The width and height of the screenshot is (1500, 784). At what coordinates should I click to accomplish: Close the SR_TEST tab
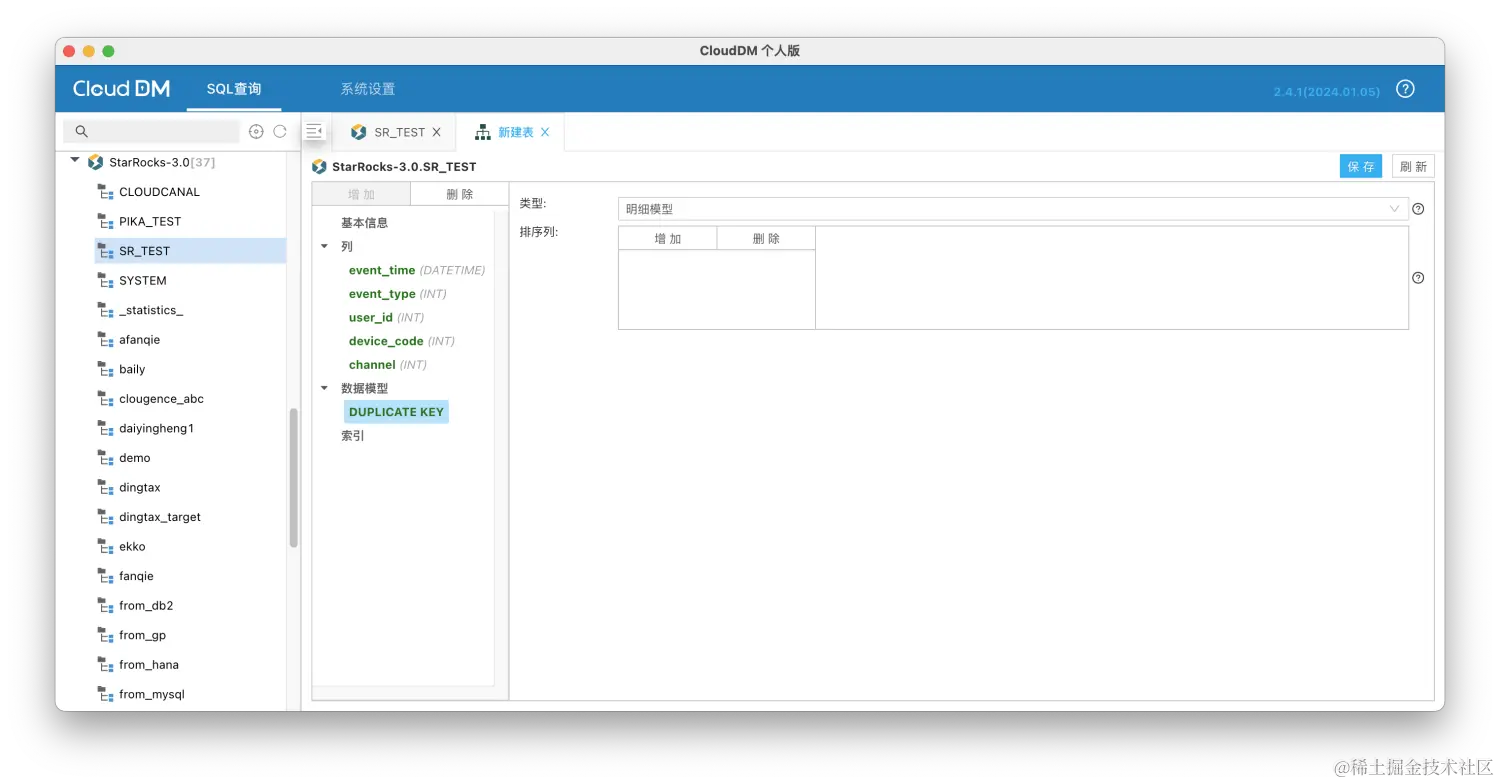pos(436,132)
